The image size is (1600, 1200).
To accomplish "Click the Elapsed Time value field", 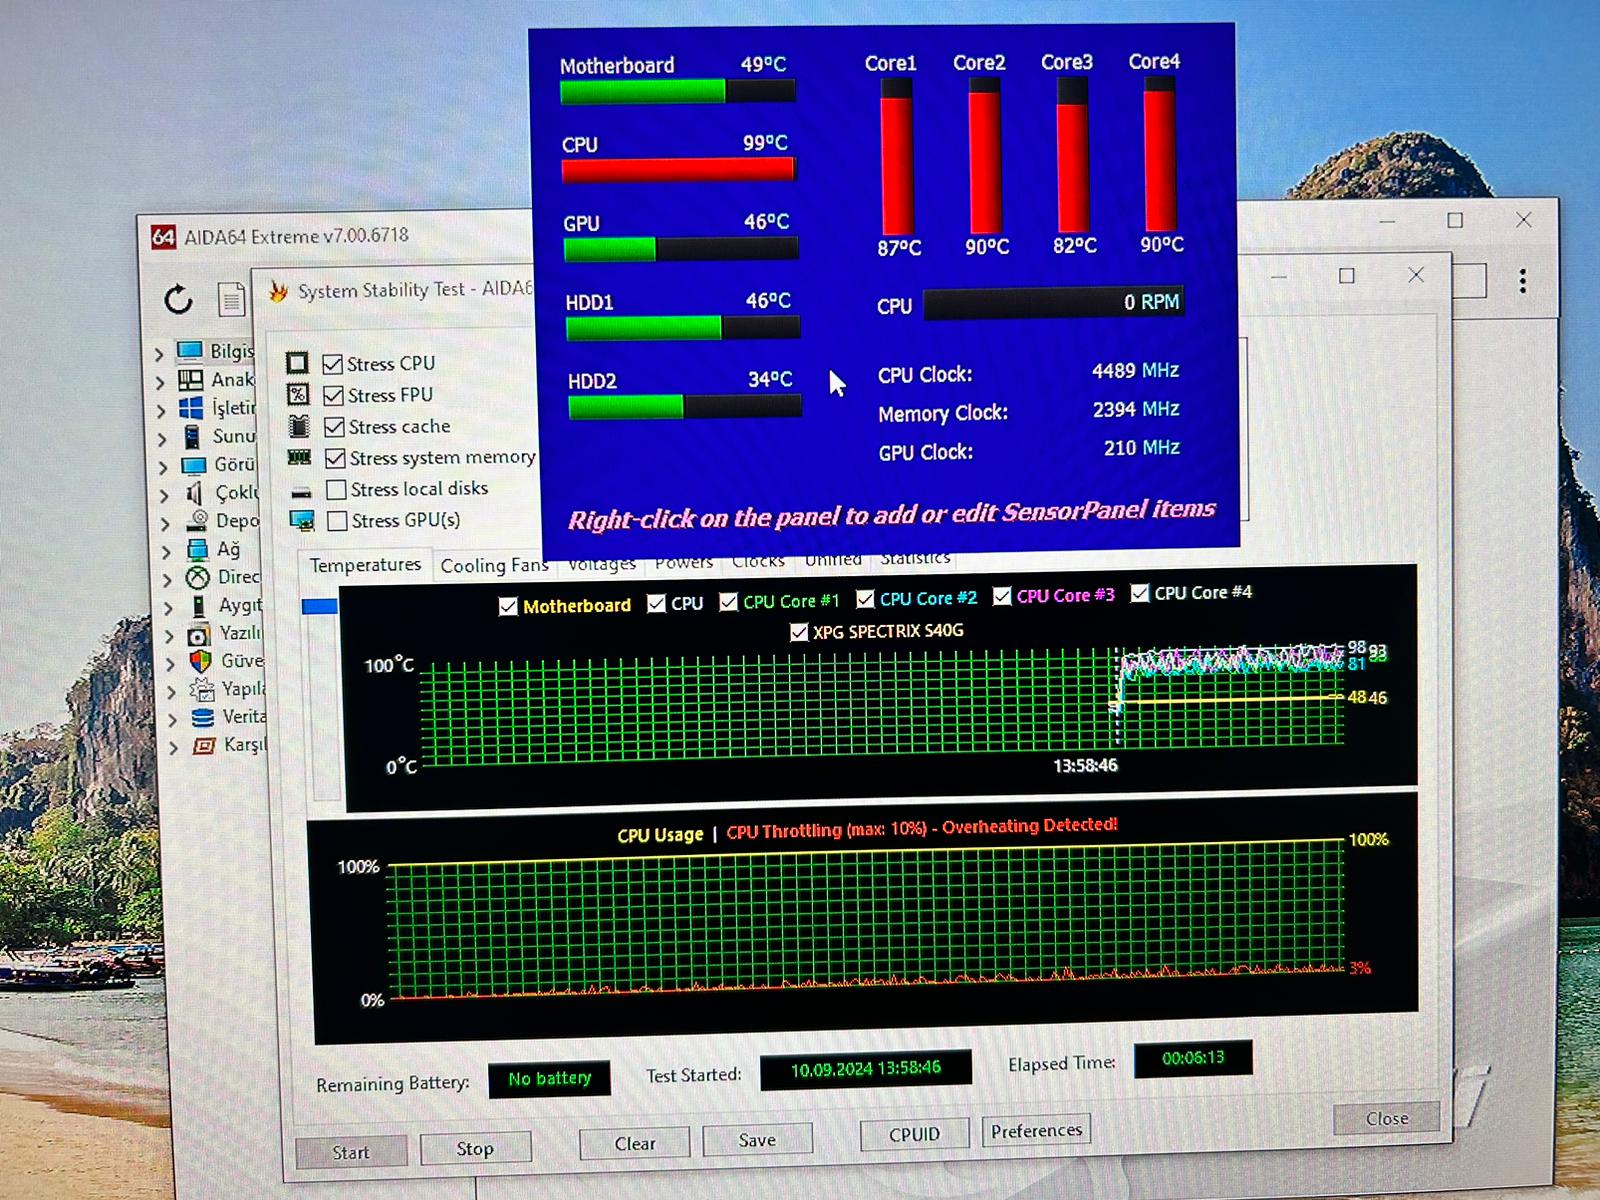I will coord(1193,1058).
